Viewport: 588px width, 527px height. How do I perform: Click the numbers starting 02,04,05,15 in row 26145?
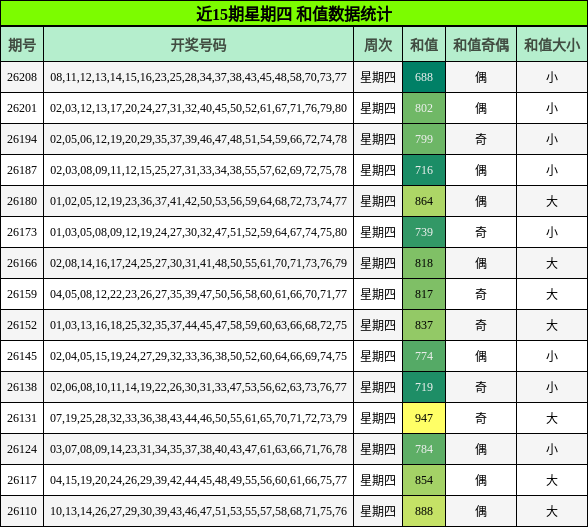(x=198, y=356)
